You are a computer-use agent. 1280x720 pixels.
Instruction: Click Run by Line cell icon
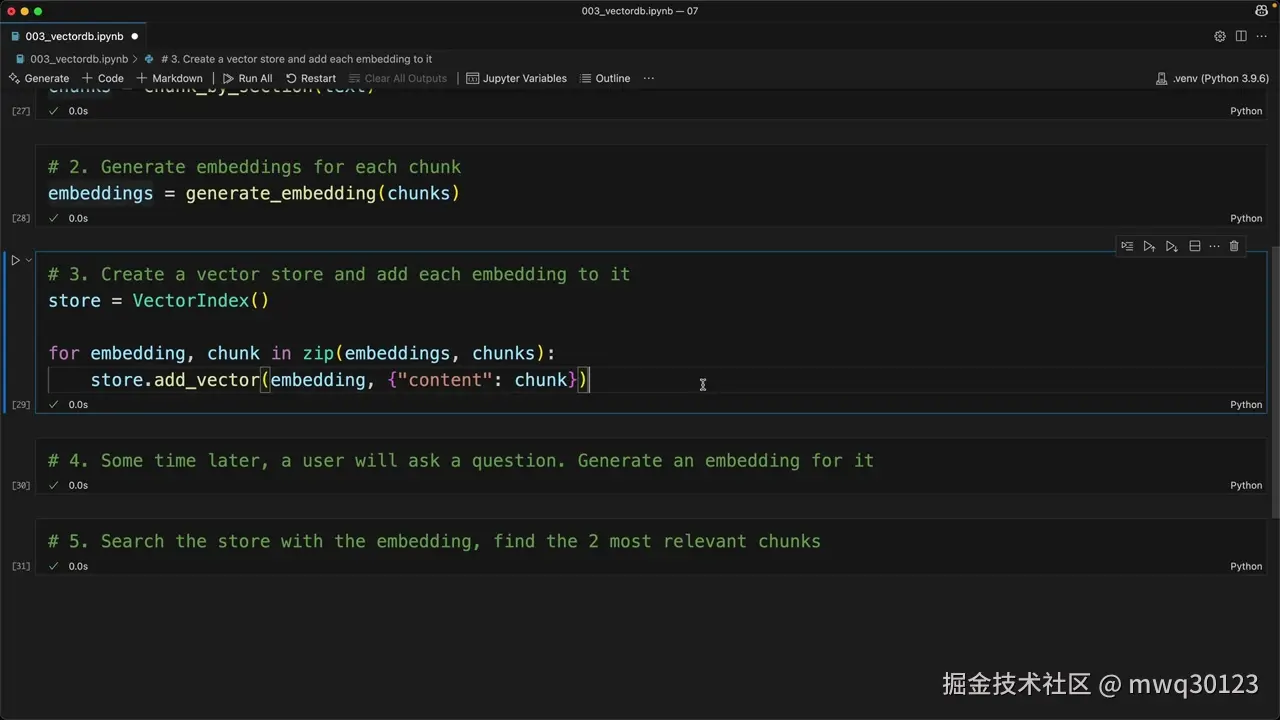pyautogui.click(x=1127, y=246)
